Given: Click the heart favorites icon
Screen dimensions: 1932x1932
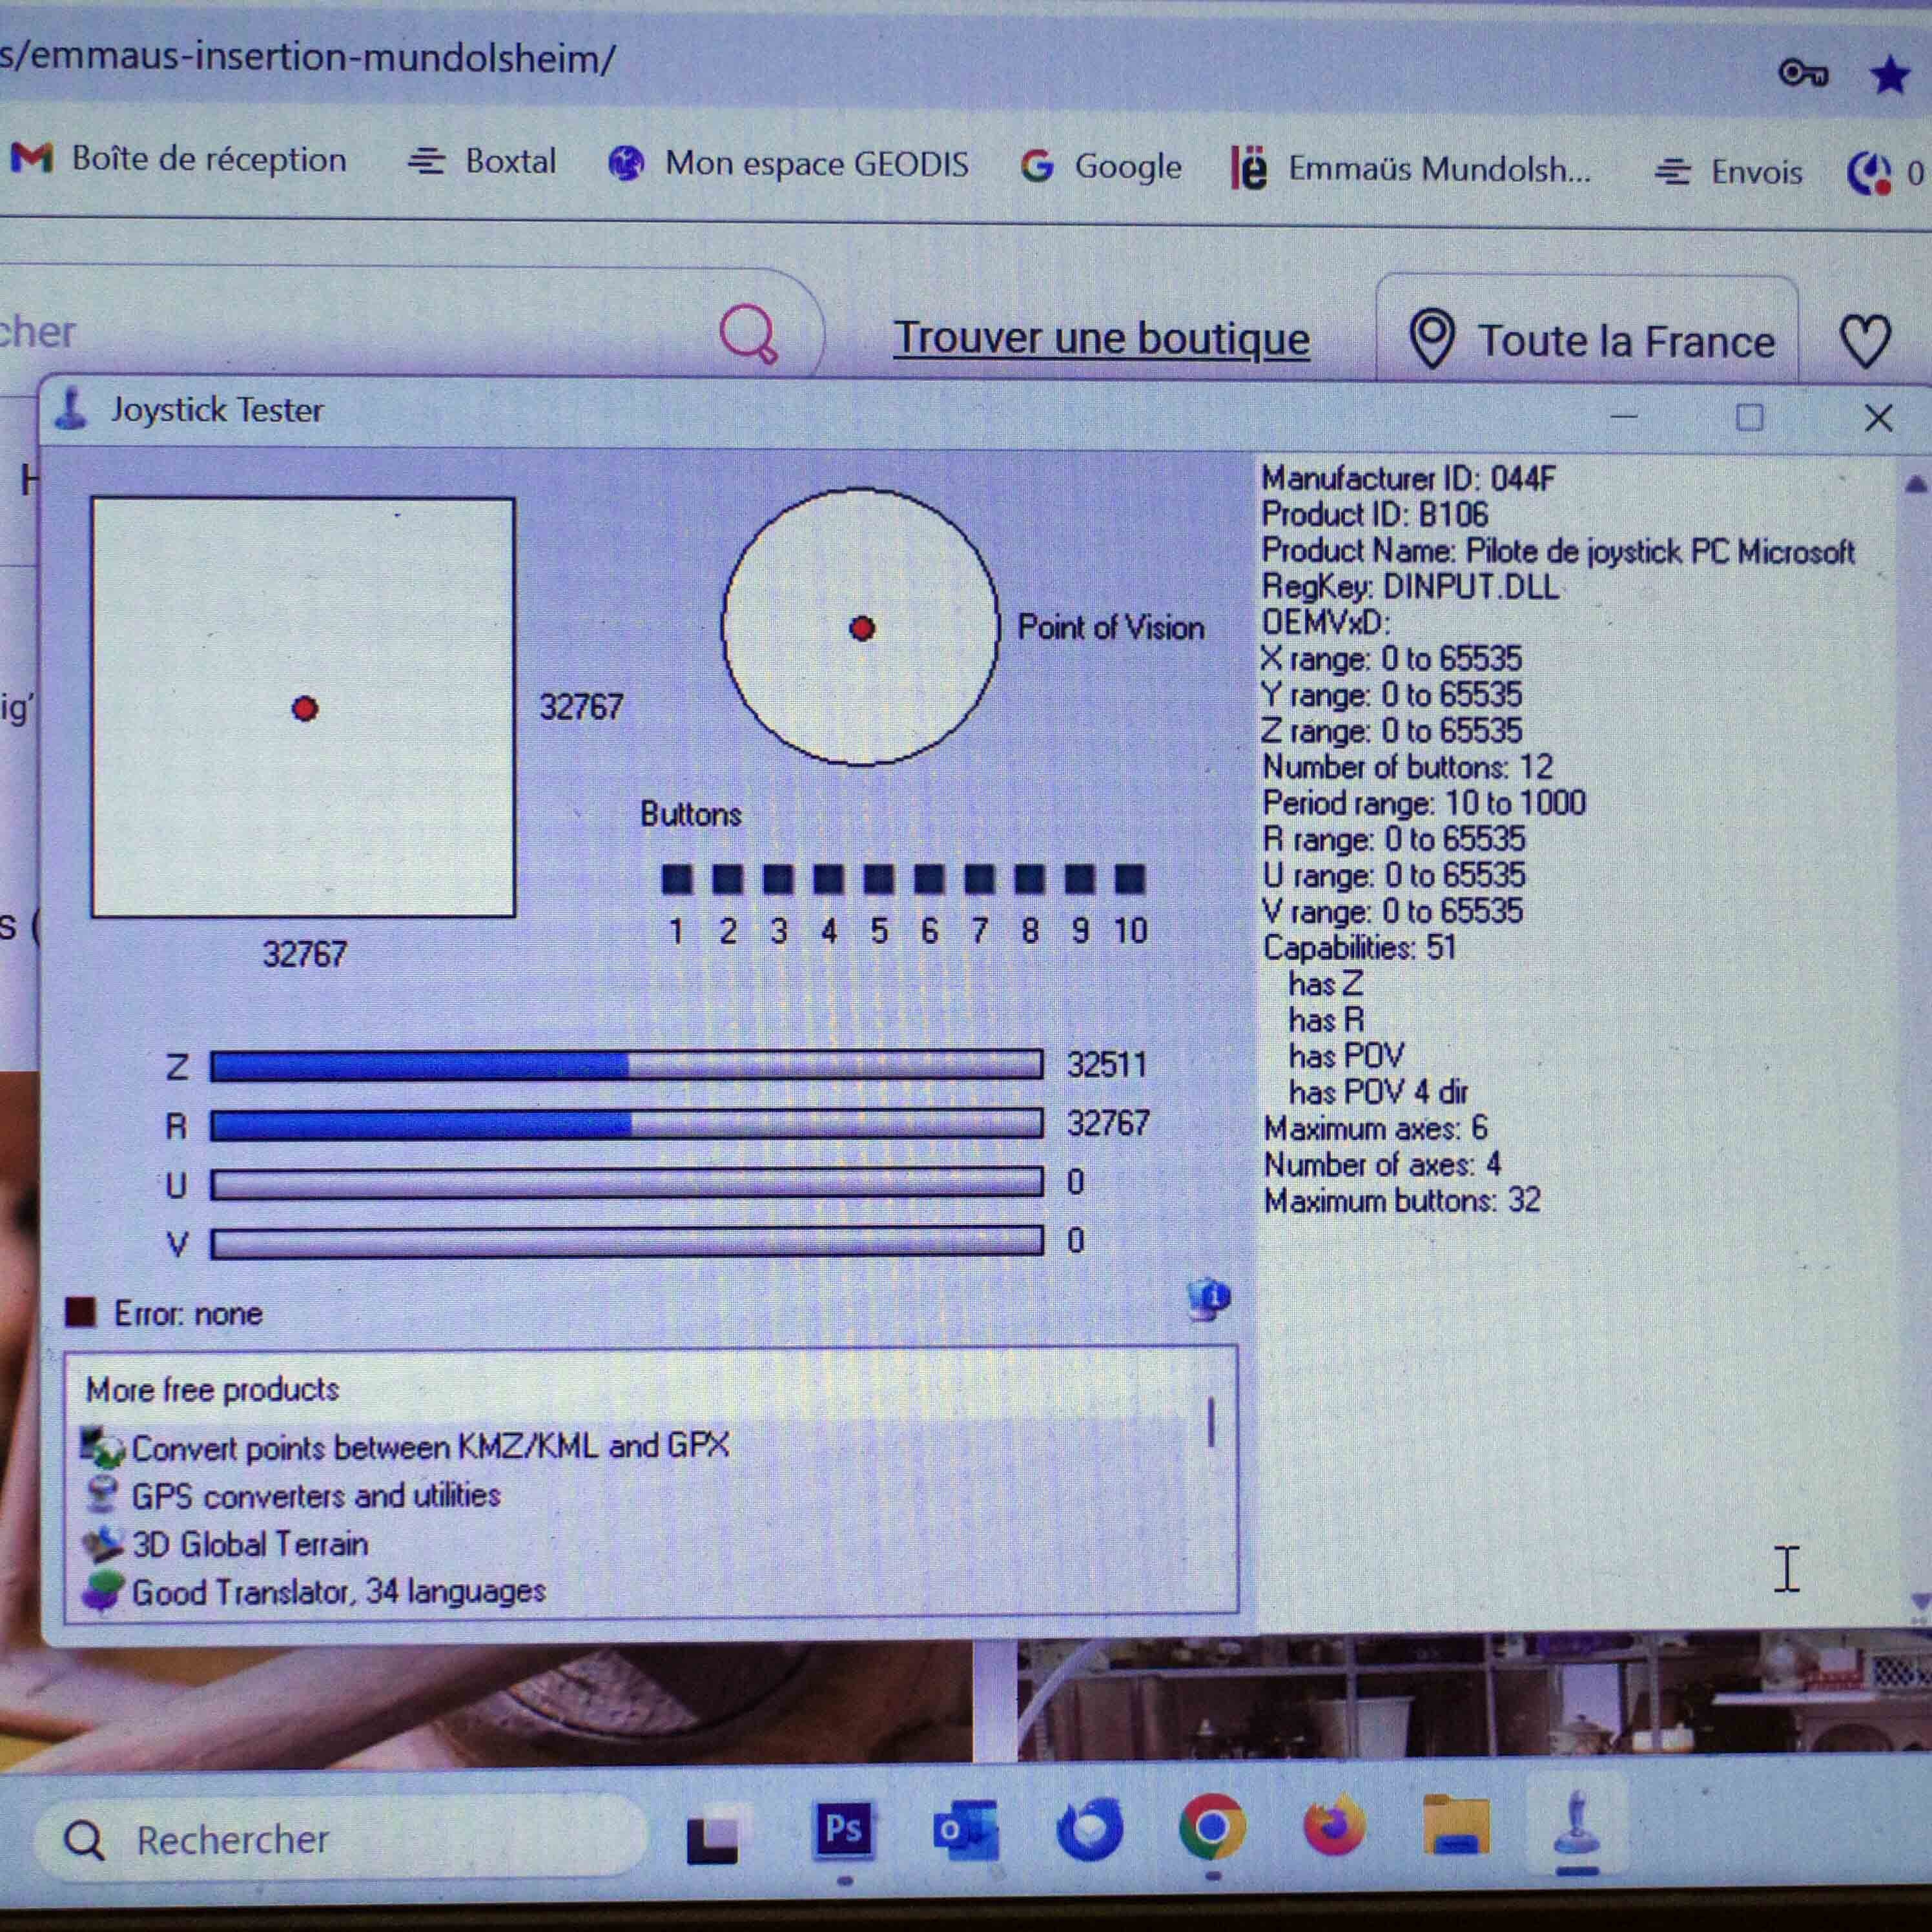Looking at the screenshot, I should pos(1865,341).
